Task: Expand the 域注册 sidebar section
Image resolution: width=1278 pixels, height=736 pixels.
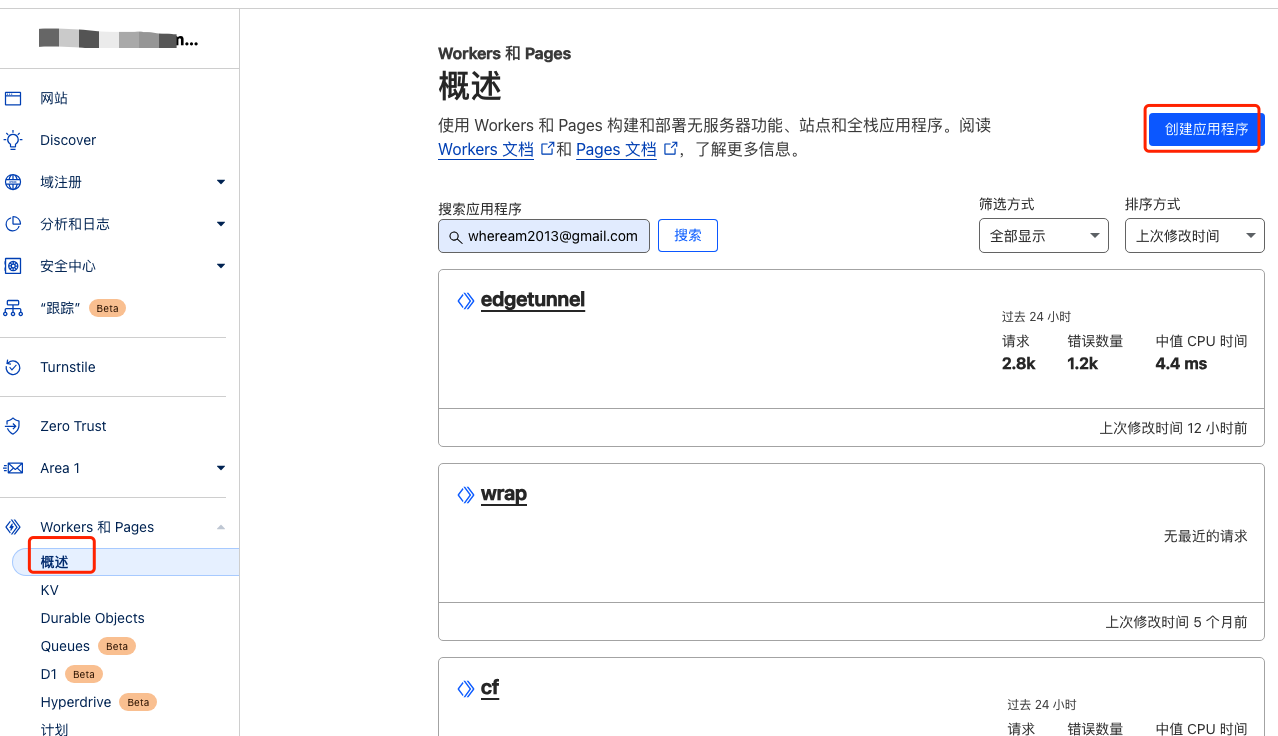Action: click(221, 182)
